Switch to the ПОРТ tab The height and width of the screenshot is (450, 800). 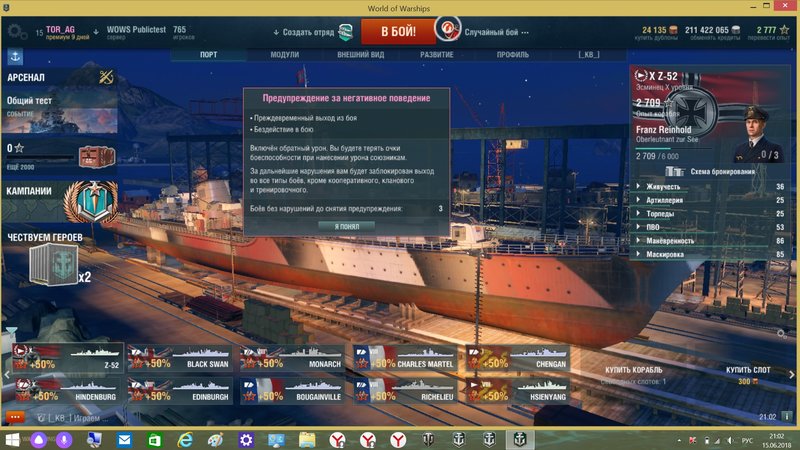[x=208, y=55]
